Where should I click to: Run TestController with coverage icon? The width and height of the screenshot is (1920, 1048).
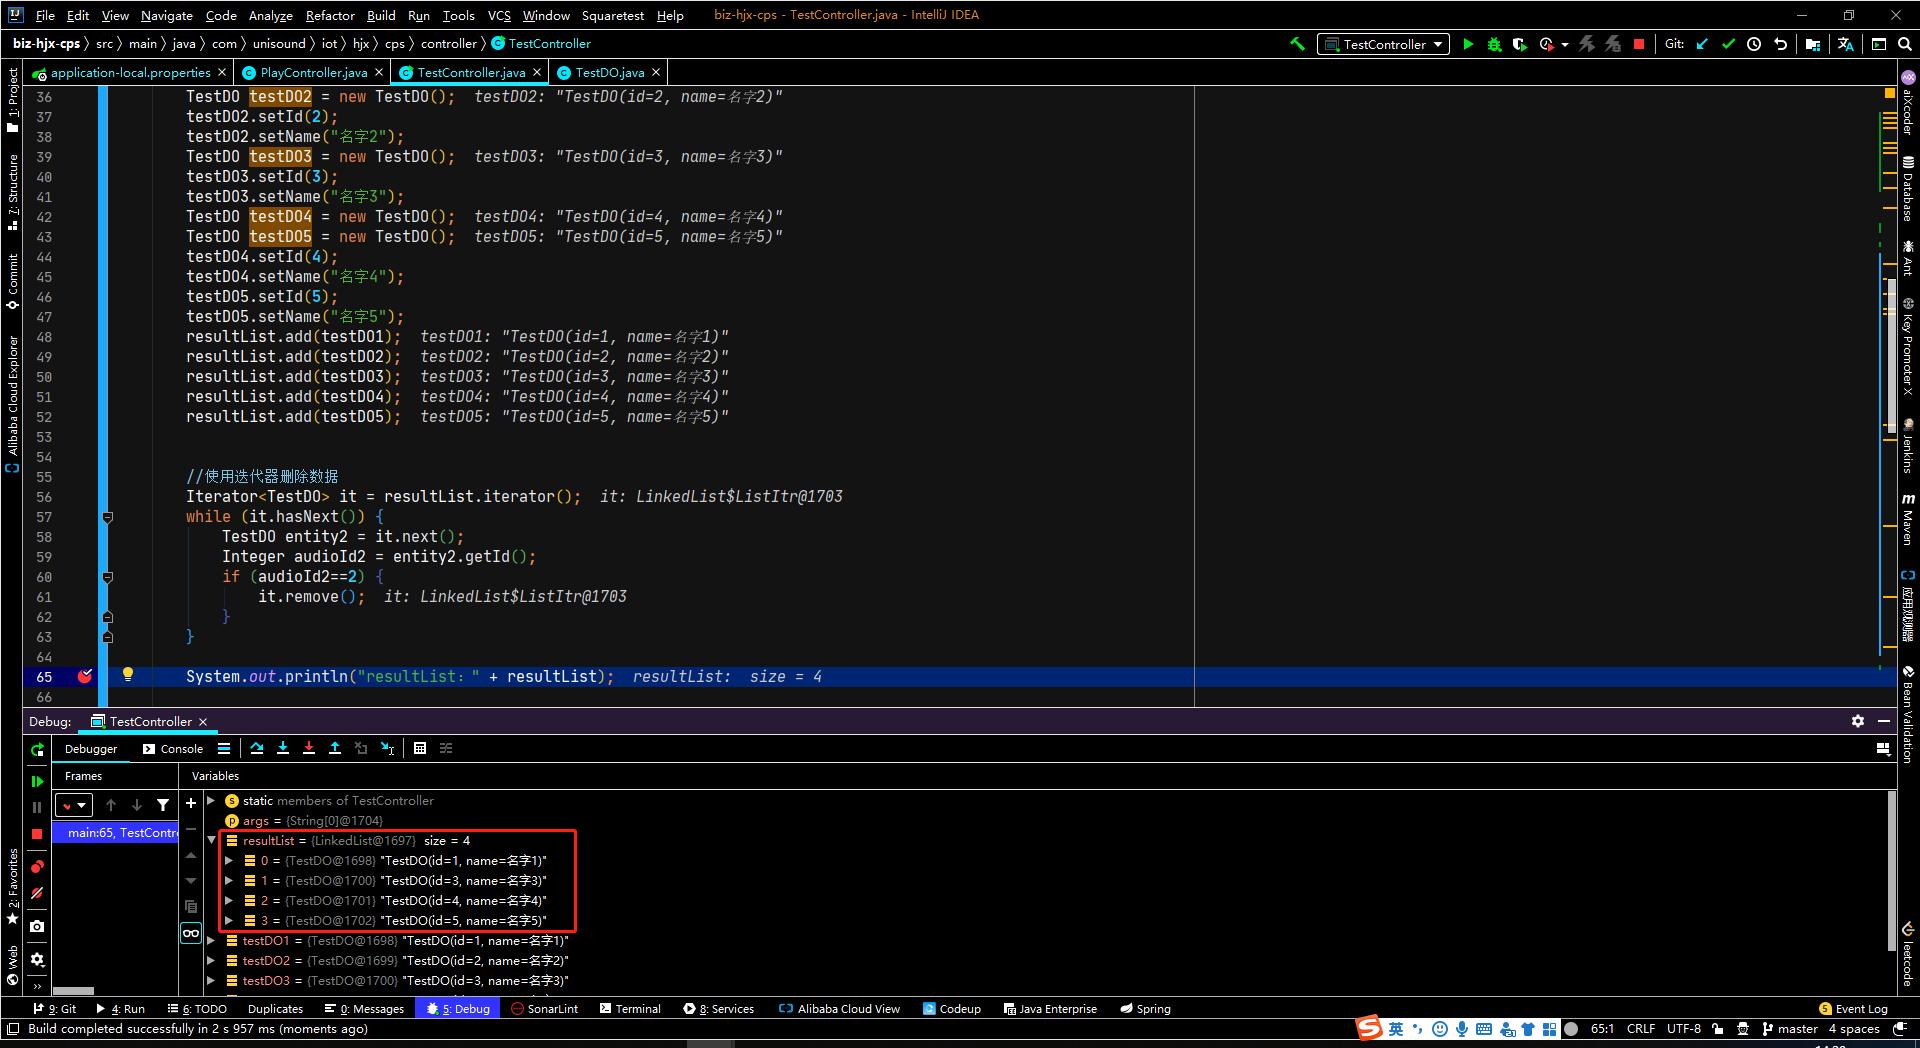1520,44
